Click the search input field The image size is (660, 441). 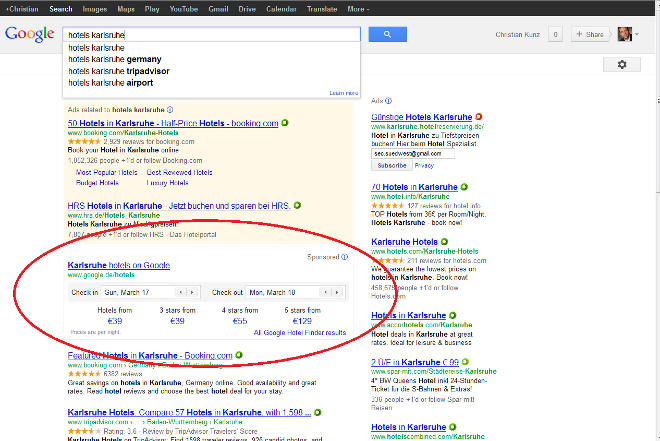tap(212, 35)
